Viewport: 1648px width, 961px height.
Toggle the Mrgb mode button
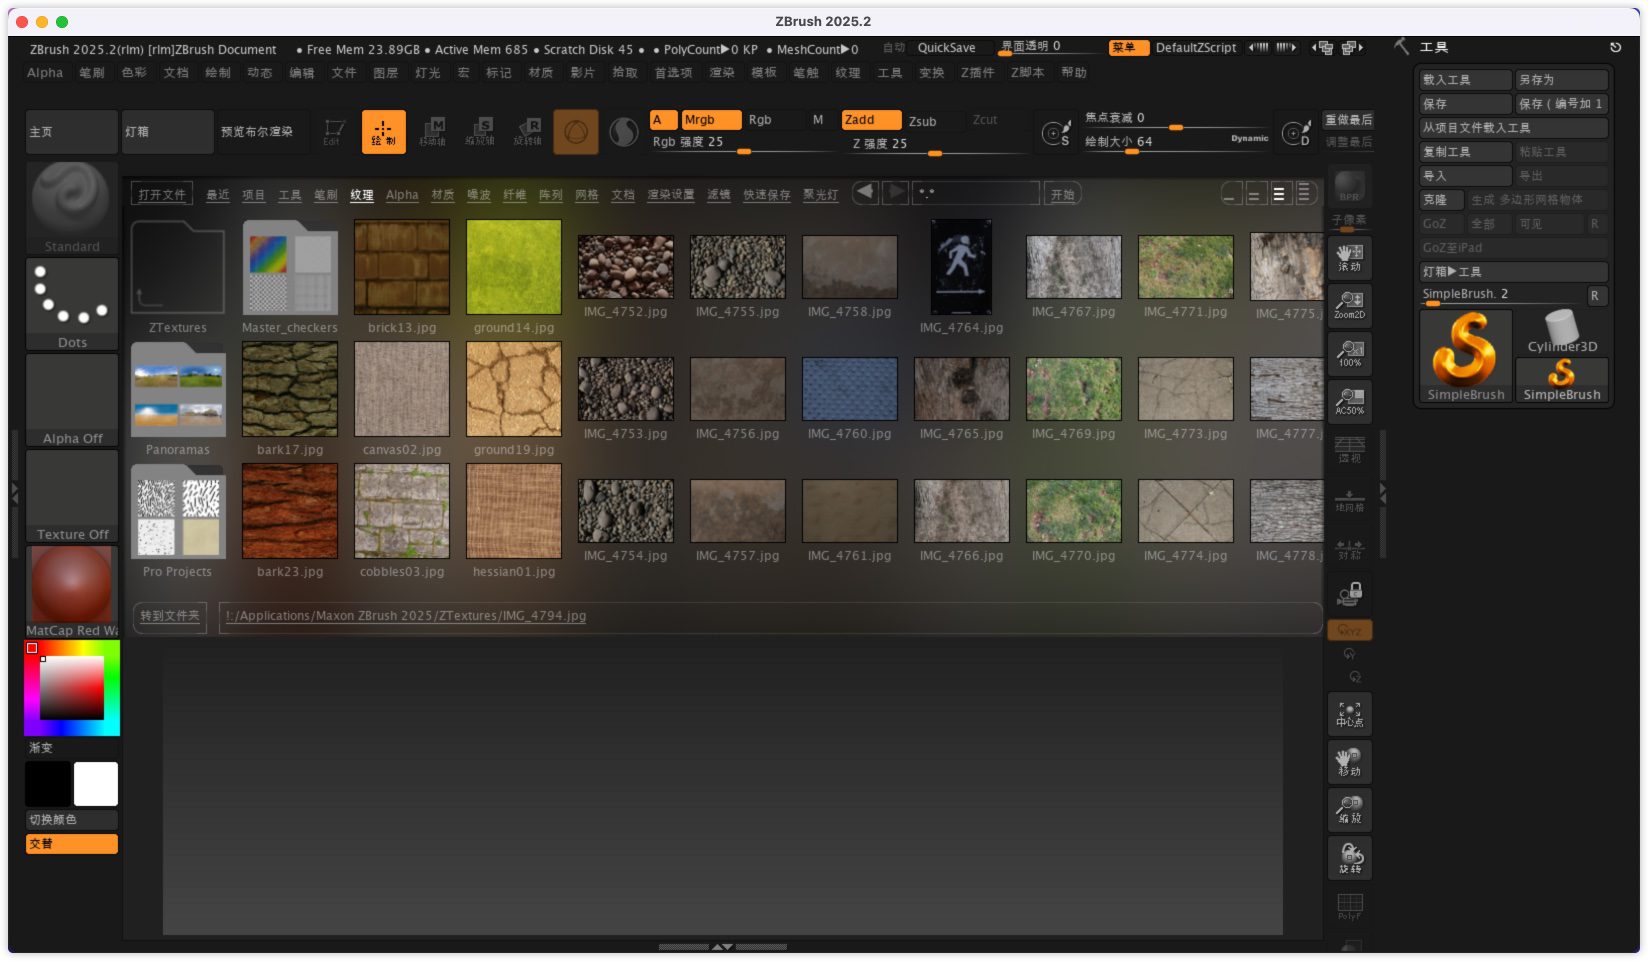click(709, 120)
